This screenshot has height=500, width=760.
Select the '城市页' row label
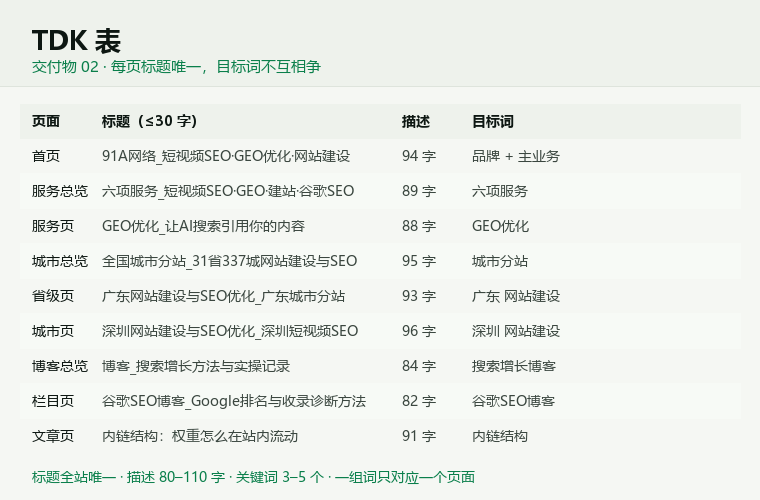pos(53,331)
